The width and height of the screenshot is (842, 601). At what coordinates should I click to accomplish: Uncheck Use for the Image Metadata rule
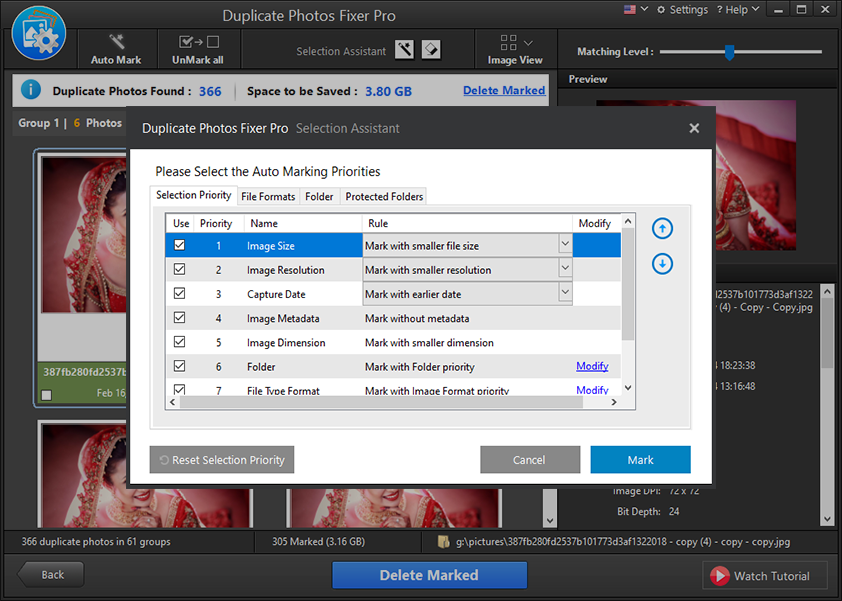coord(179,317)
